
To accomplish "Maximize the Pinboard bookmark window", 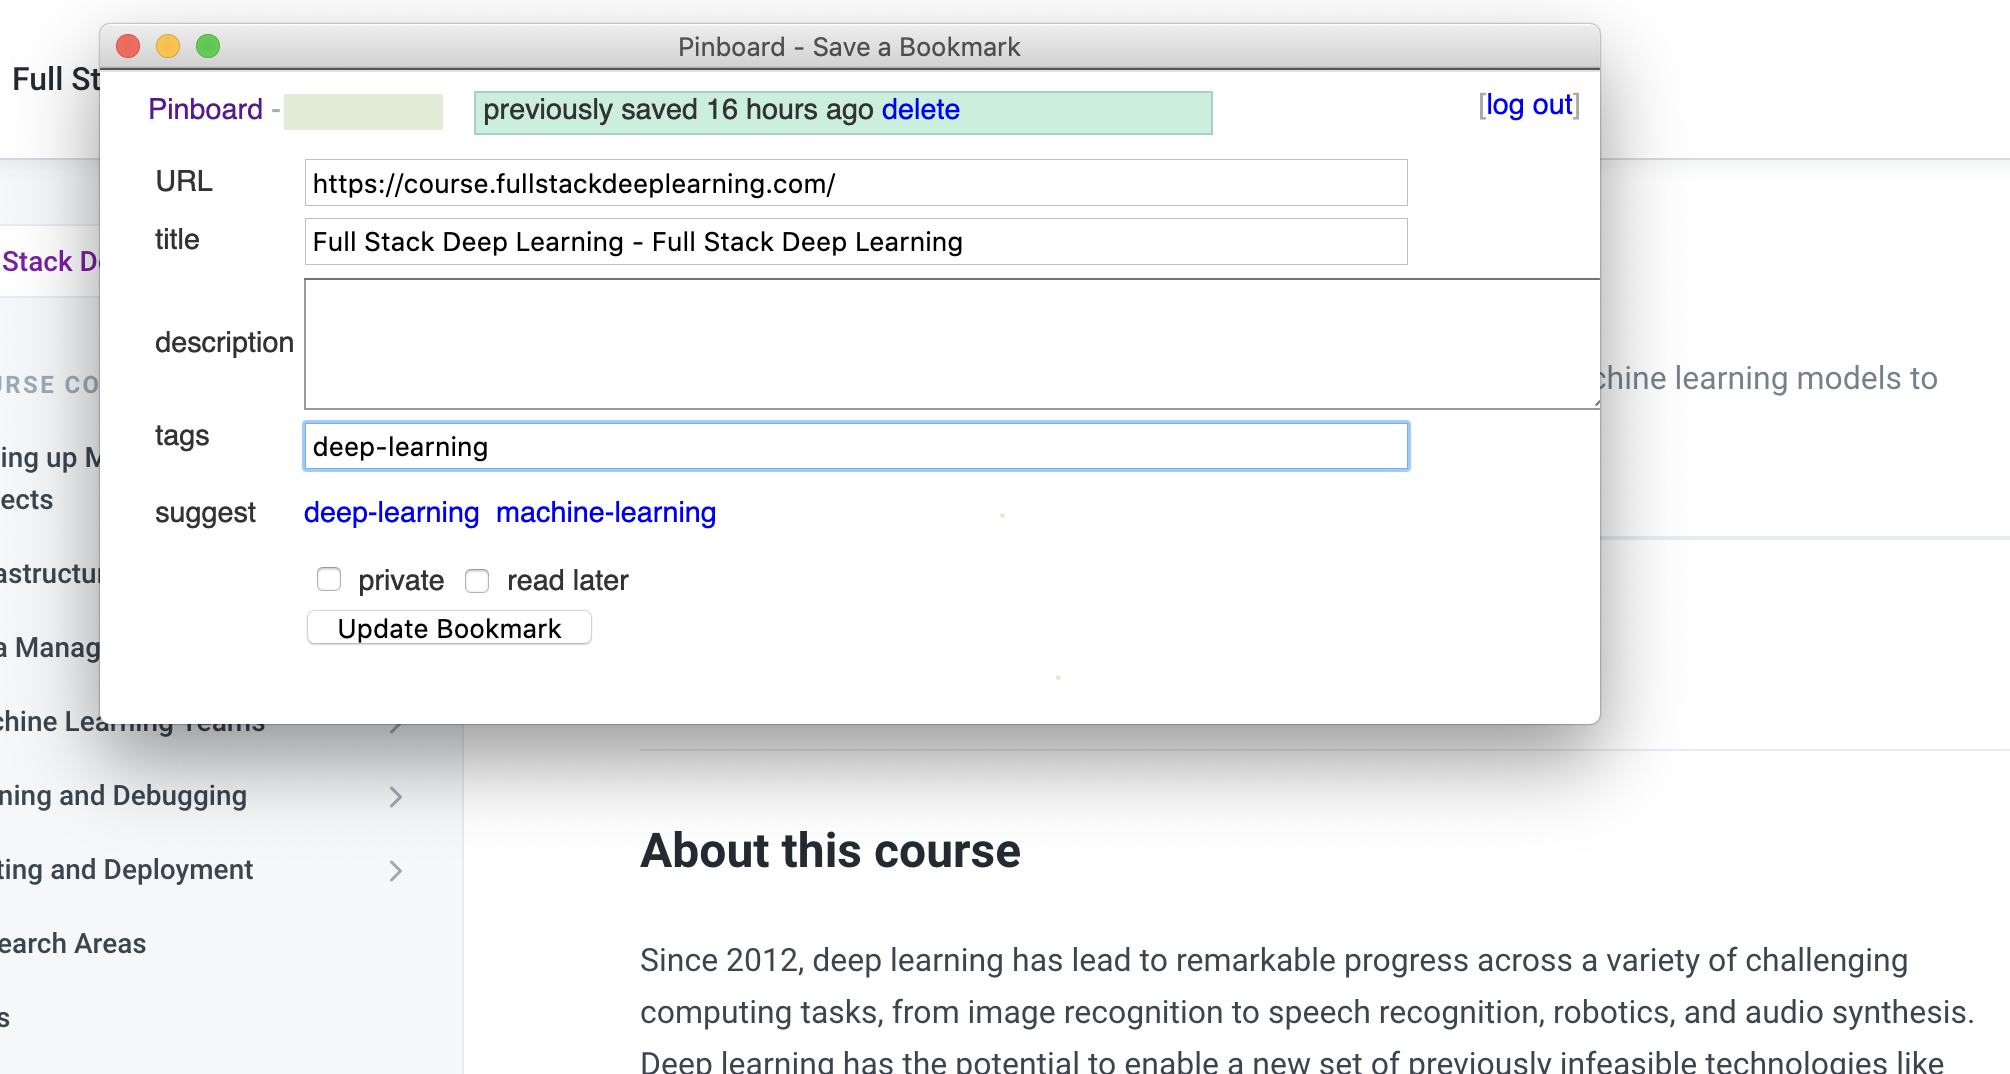I will click(x=208, y=47).
